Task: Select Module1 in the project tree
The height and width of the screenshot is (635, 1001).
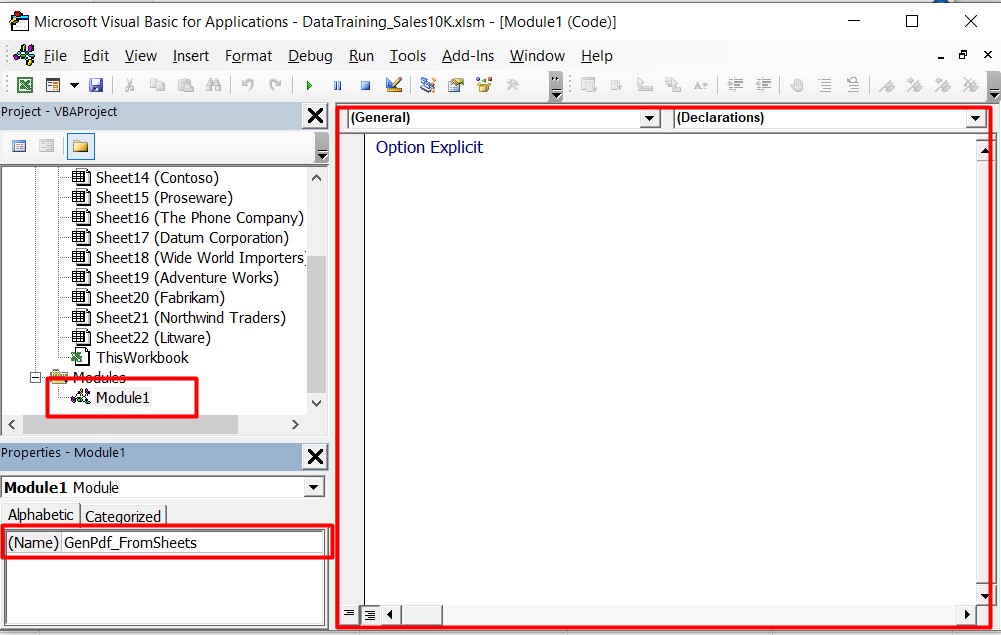Action: pos(122,398)
